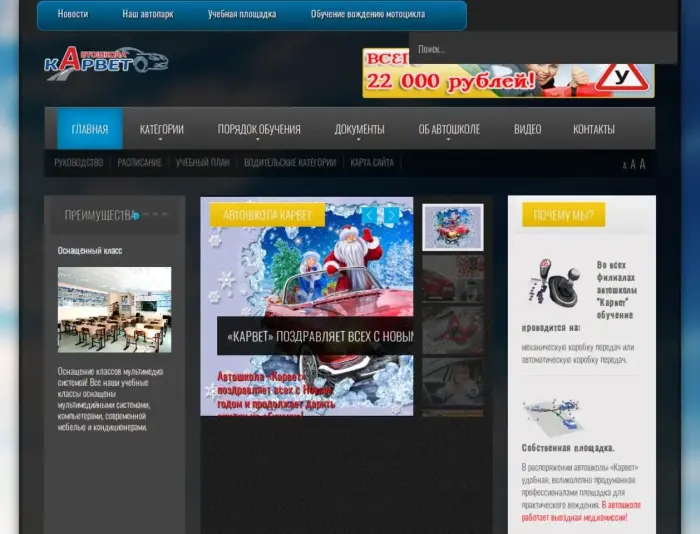Select the red car slide thumbnail
The image size is (700, 534).
tap(453, 279)
